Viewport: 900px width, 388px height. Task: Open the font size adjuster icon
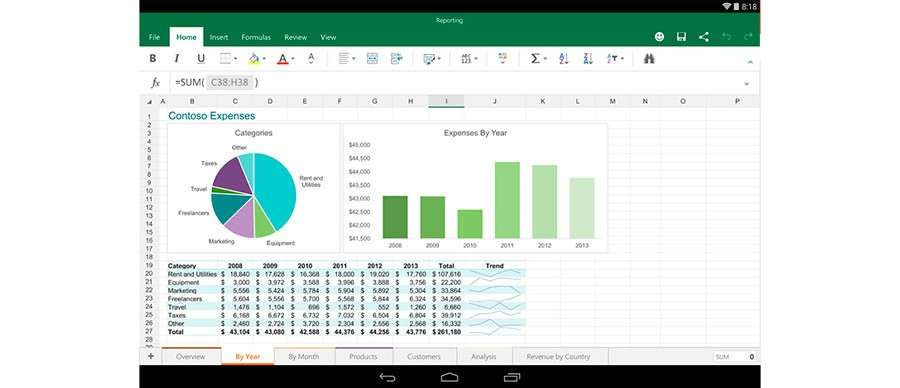coord(311,58)
